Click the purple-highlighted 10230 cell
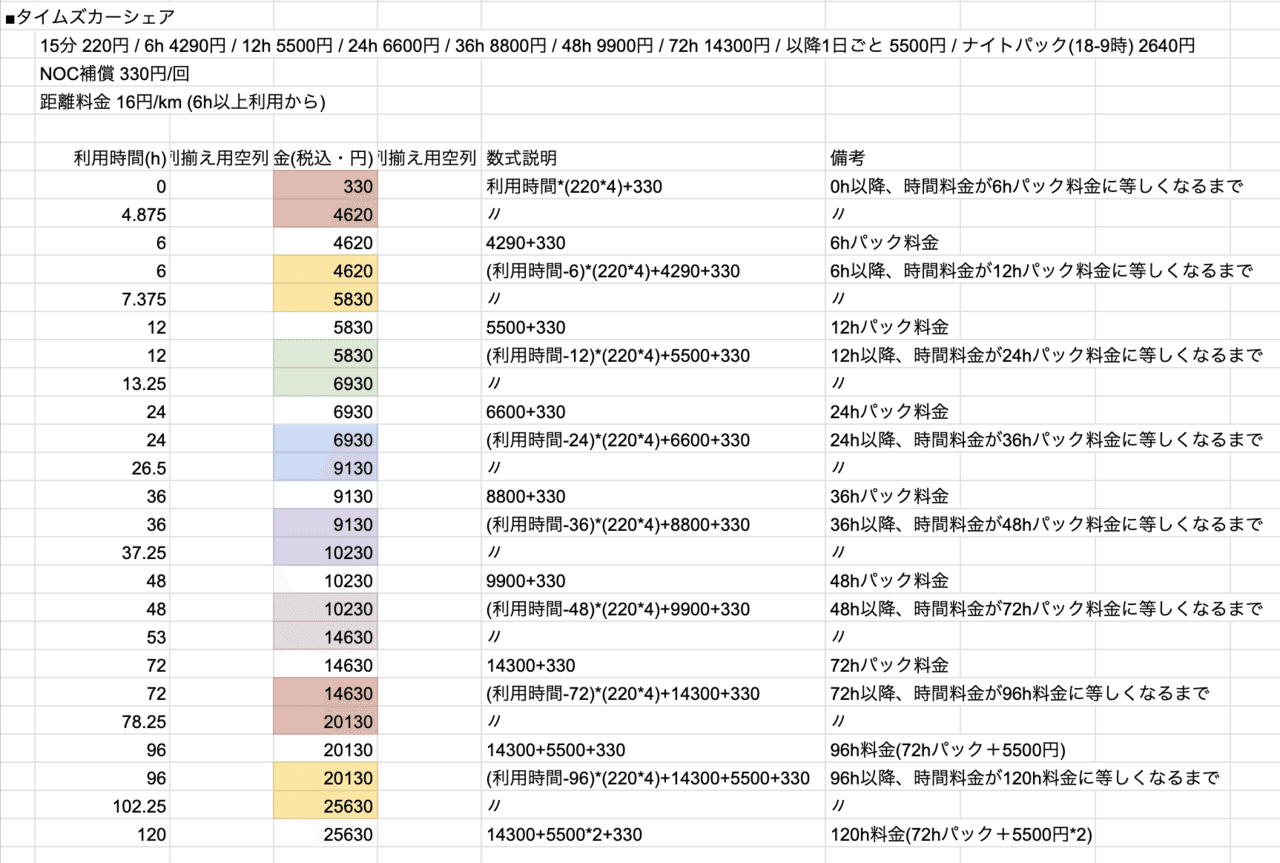The image size is (1280, 863). click(325, 551)
